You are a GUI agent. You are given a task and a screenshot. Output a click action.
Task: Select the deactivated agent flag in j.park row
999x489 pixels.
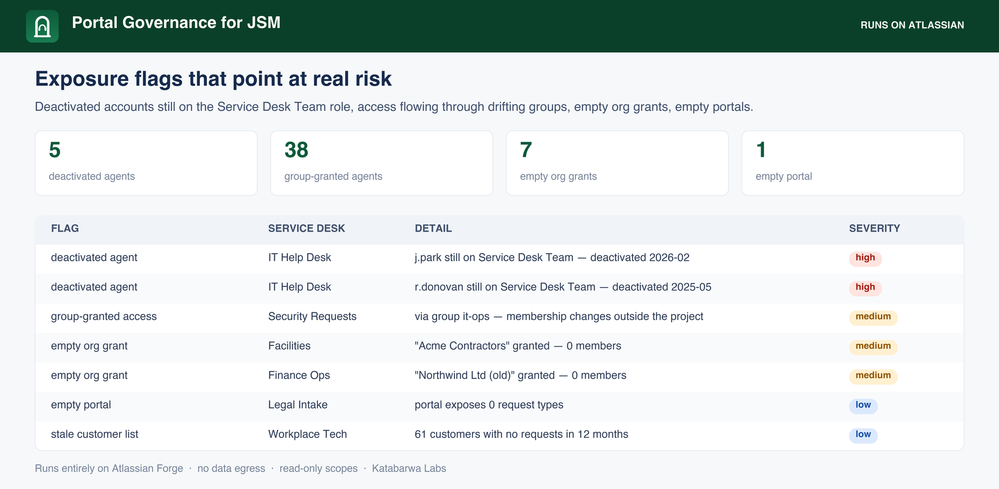point(94,258)
